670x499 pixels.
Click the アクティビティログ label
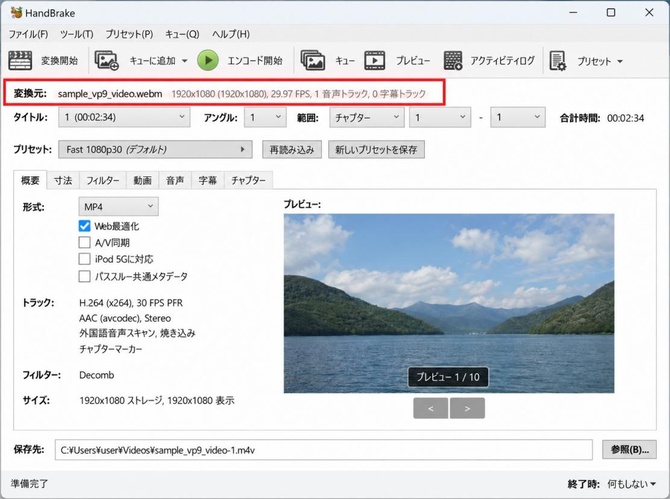[502, 61]
